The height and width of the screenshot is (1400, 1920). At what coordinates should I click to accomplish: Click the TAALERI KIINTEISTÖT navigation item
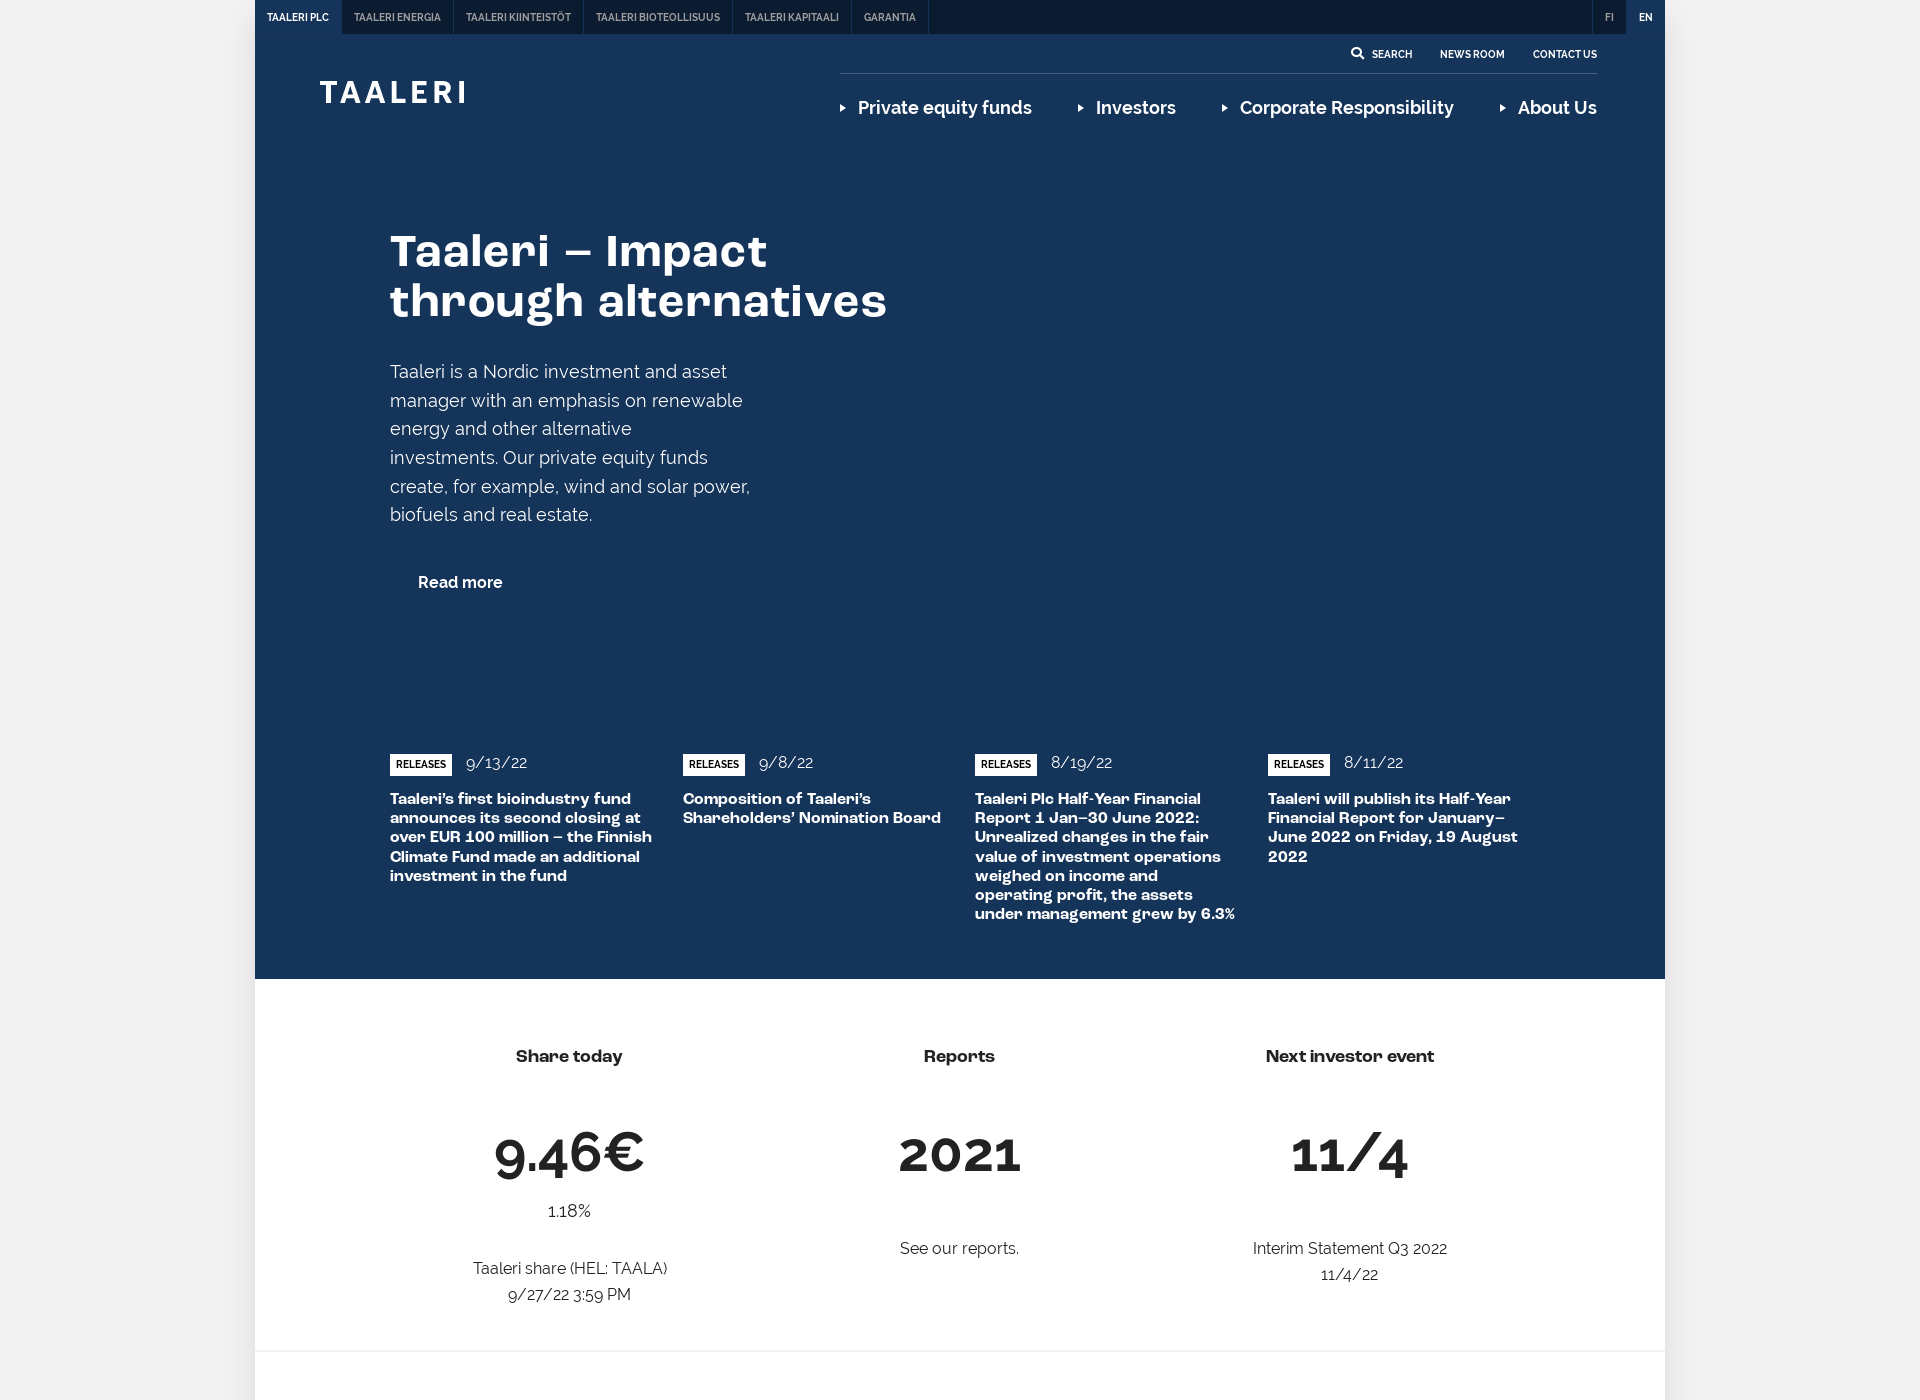[x=519, y=16]
